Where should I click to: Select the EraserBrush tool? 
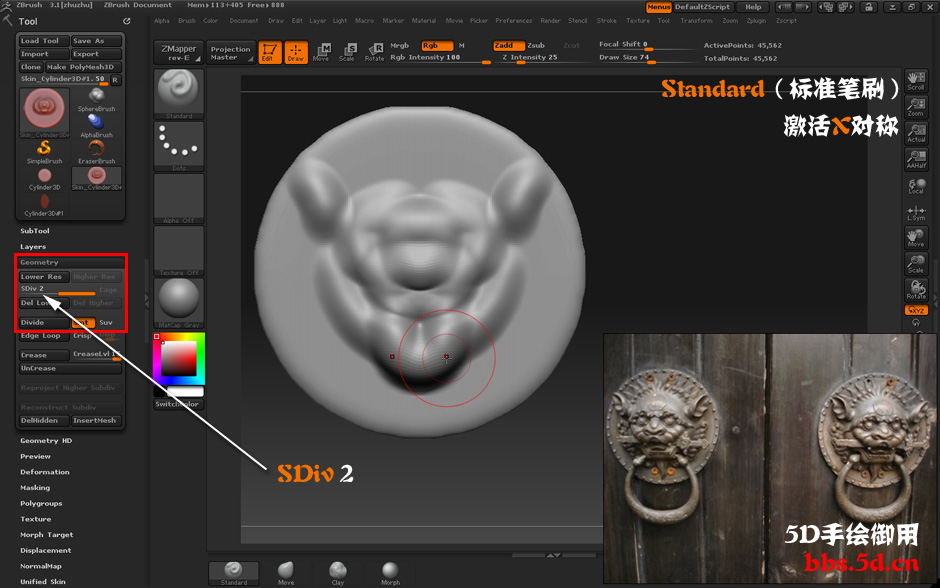(x=97, y=152)
